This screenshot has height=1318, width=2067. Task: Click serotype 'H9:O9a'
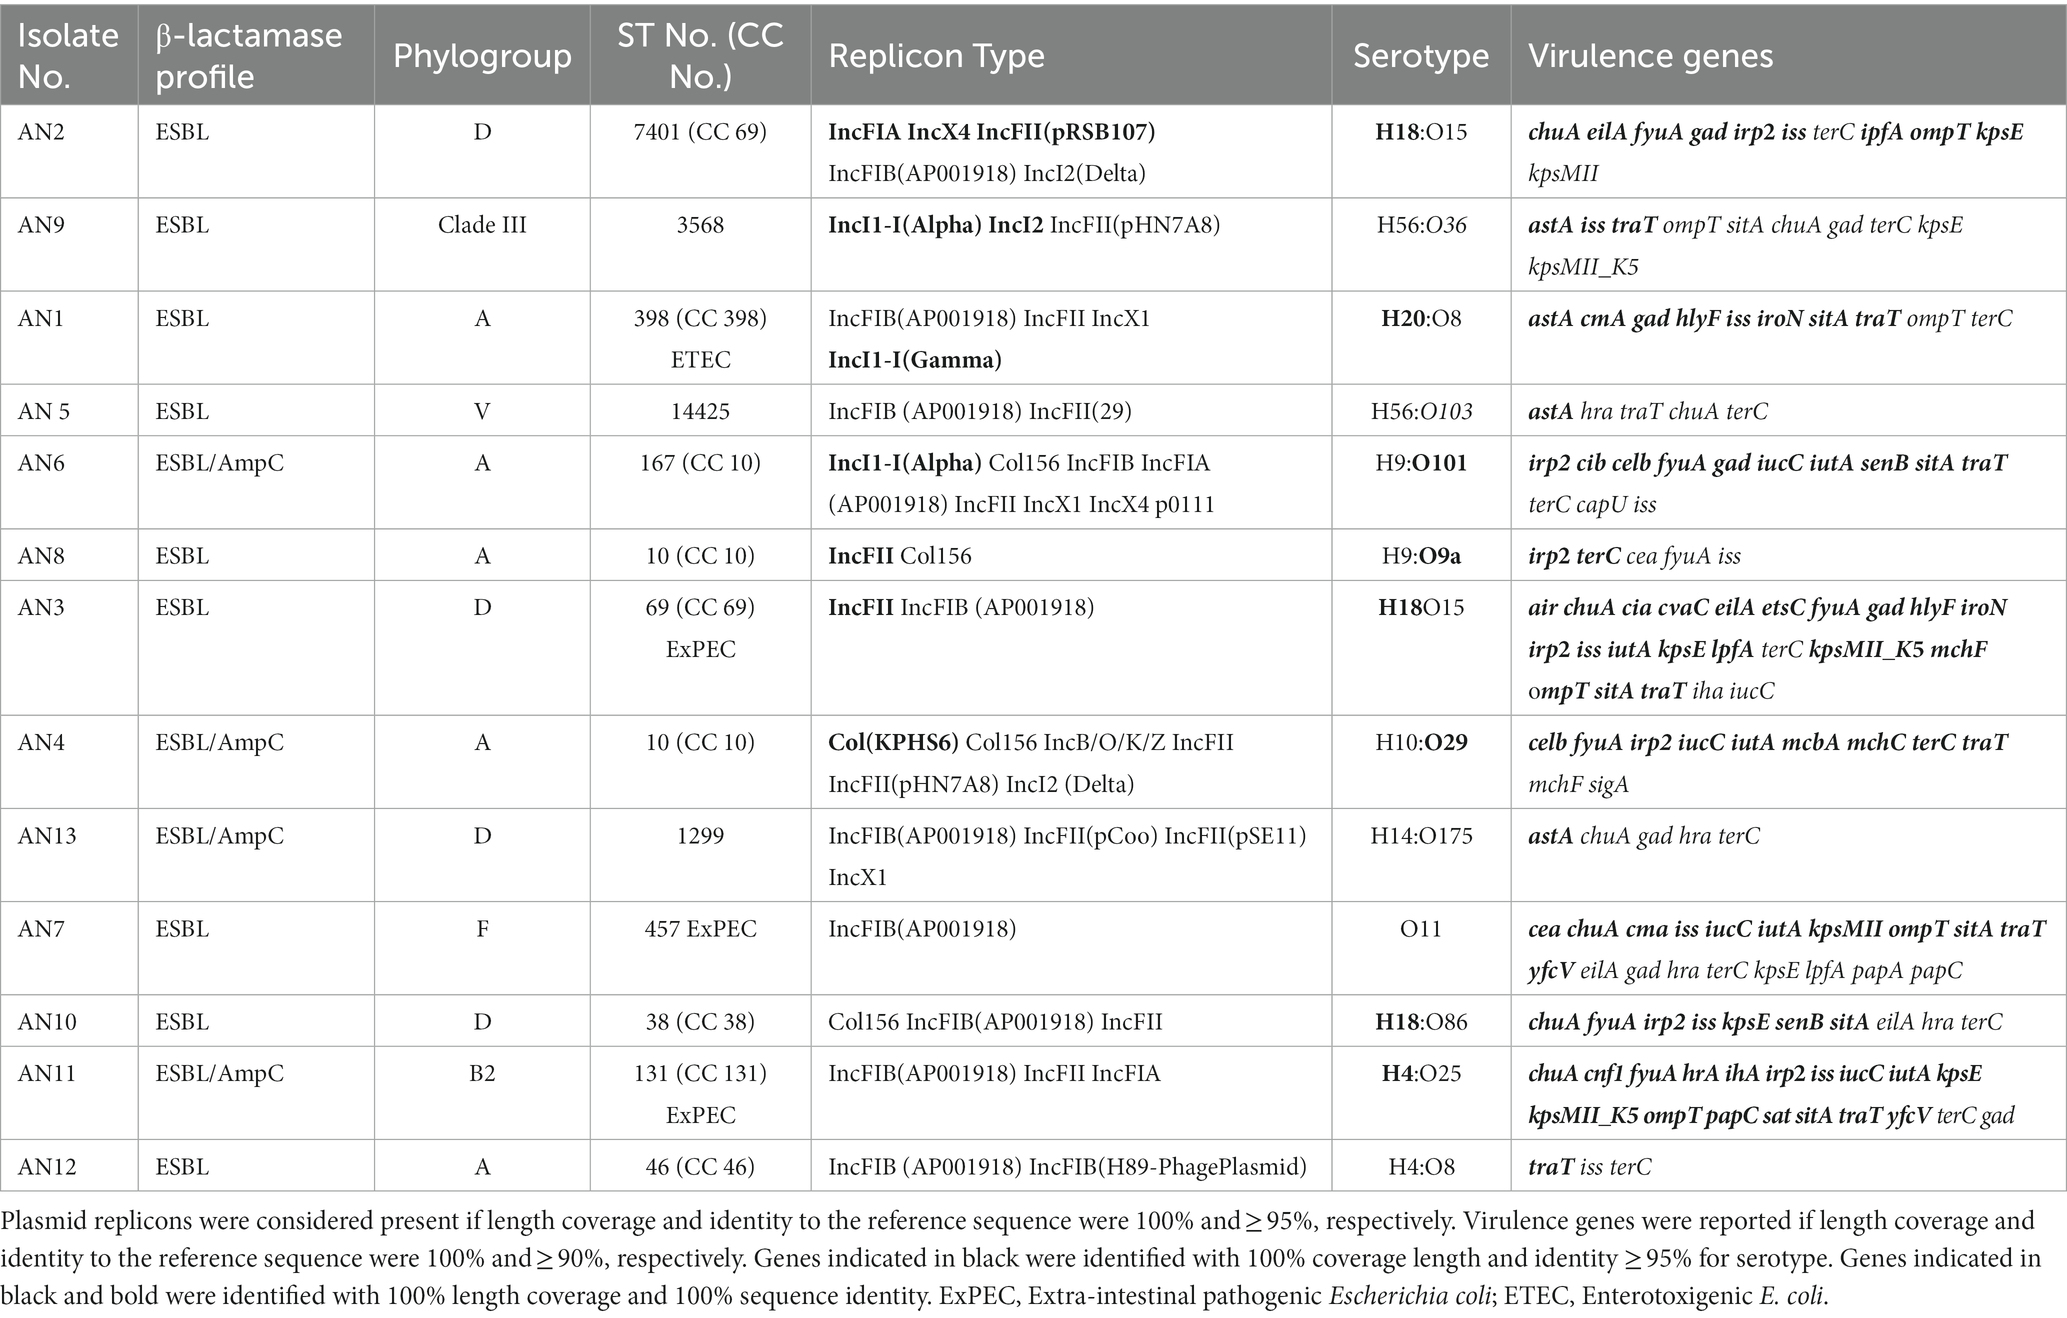point(1421,555)
